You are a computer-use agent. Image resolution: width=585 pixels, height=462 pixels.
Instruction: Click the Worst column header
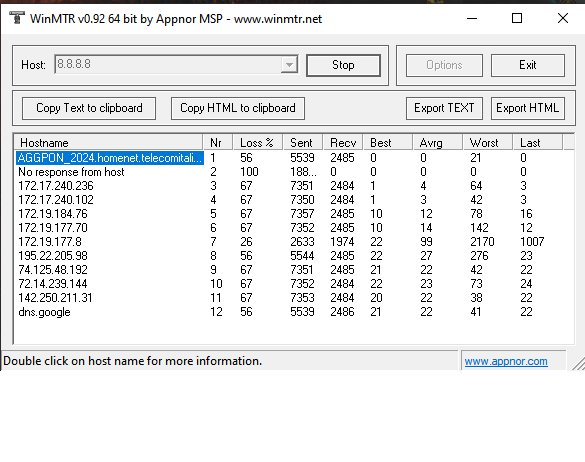(488, 143)
